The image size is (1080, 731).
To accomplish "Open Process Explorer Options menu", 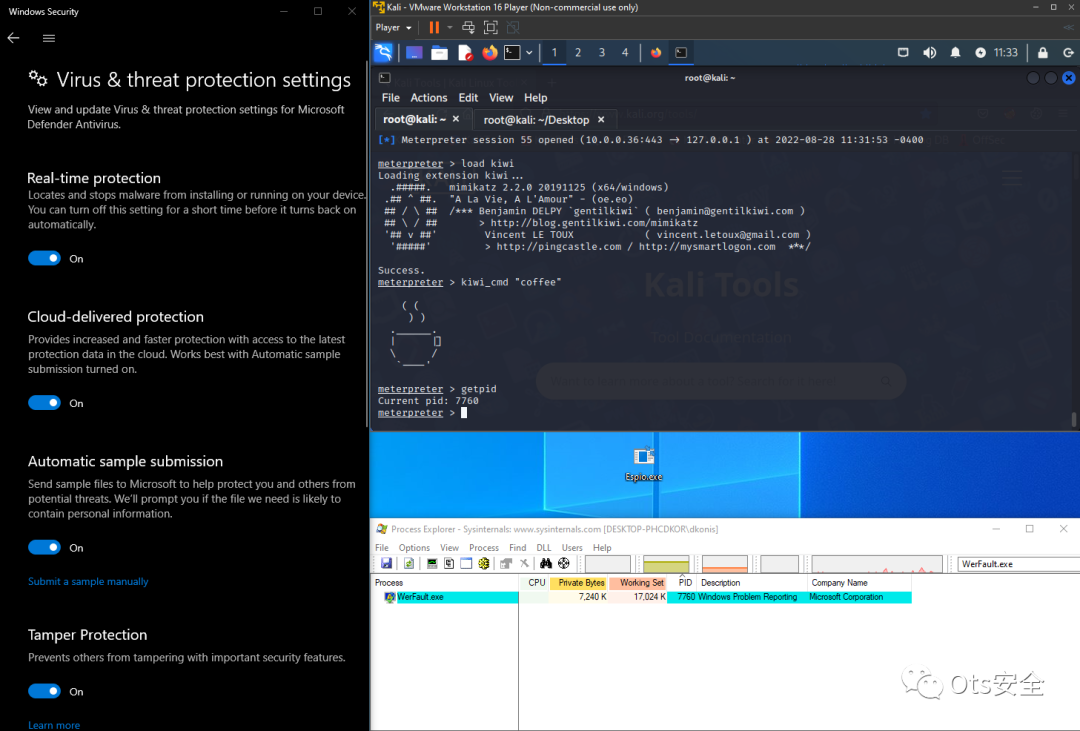I will [414, 548].
